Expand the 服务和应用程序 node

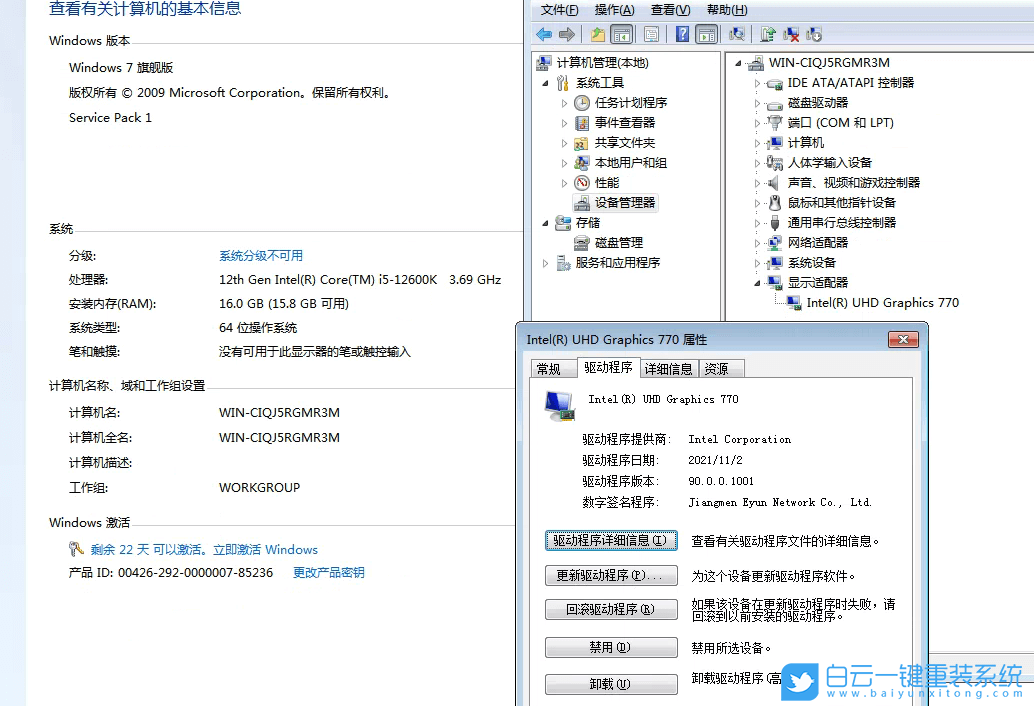coord(547,262)
